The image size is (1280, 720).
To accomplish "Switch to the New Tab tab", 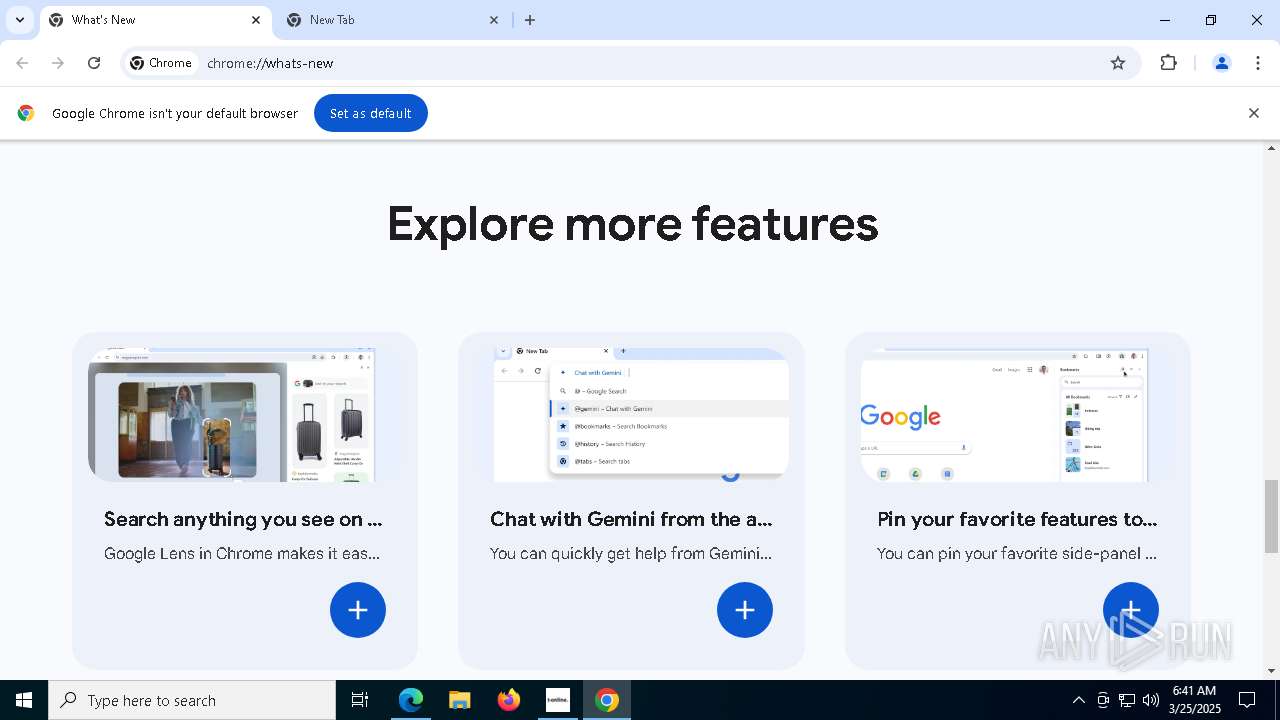I will [392, 20].
